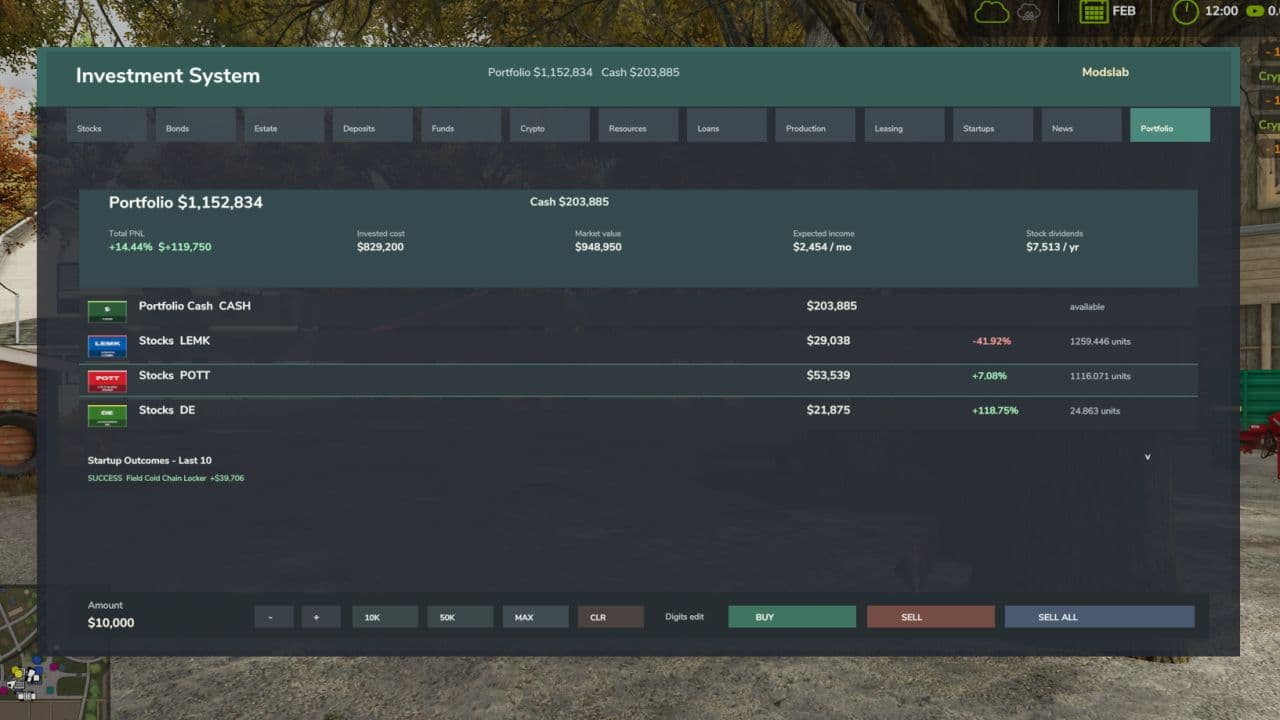Click the SELL ALL button

point(1100,617)
